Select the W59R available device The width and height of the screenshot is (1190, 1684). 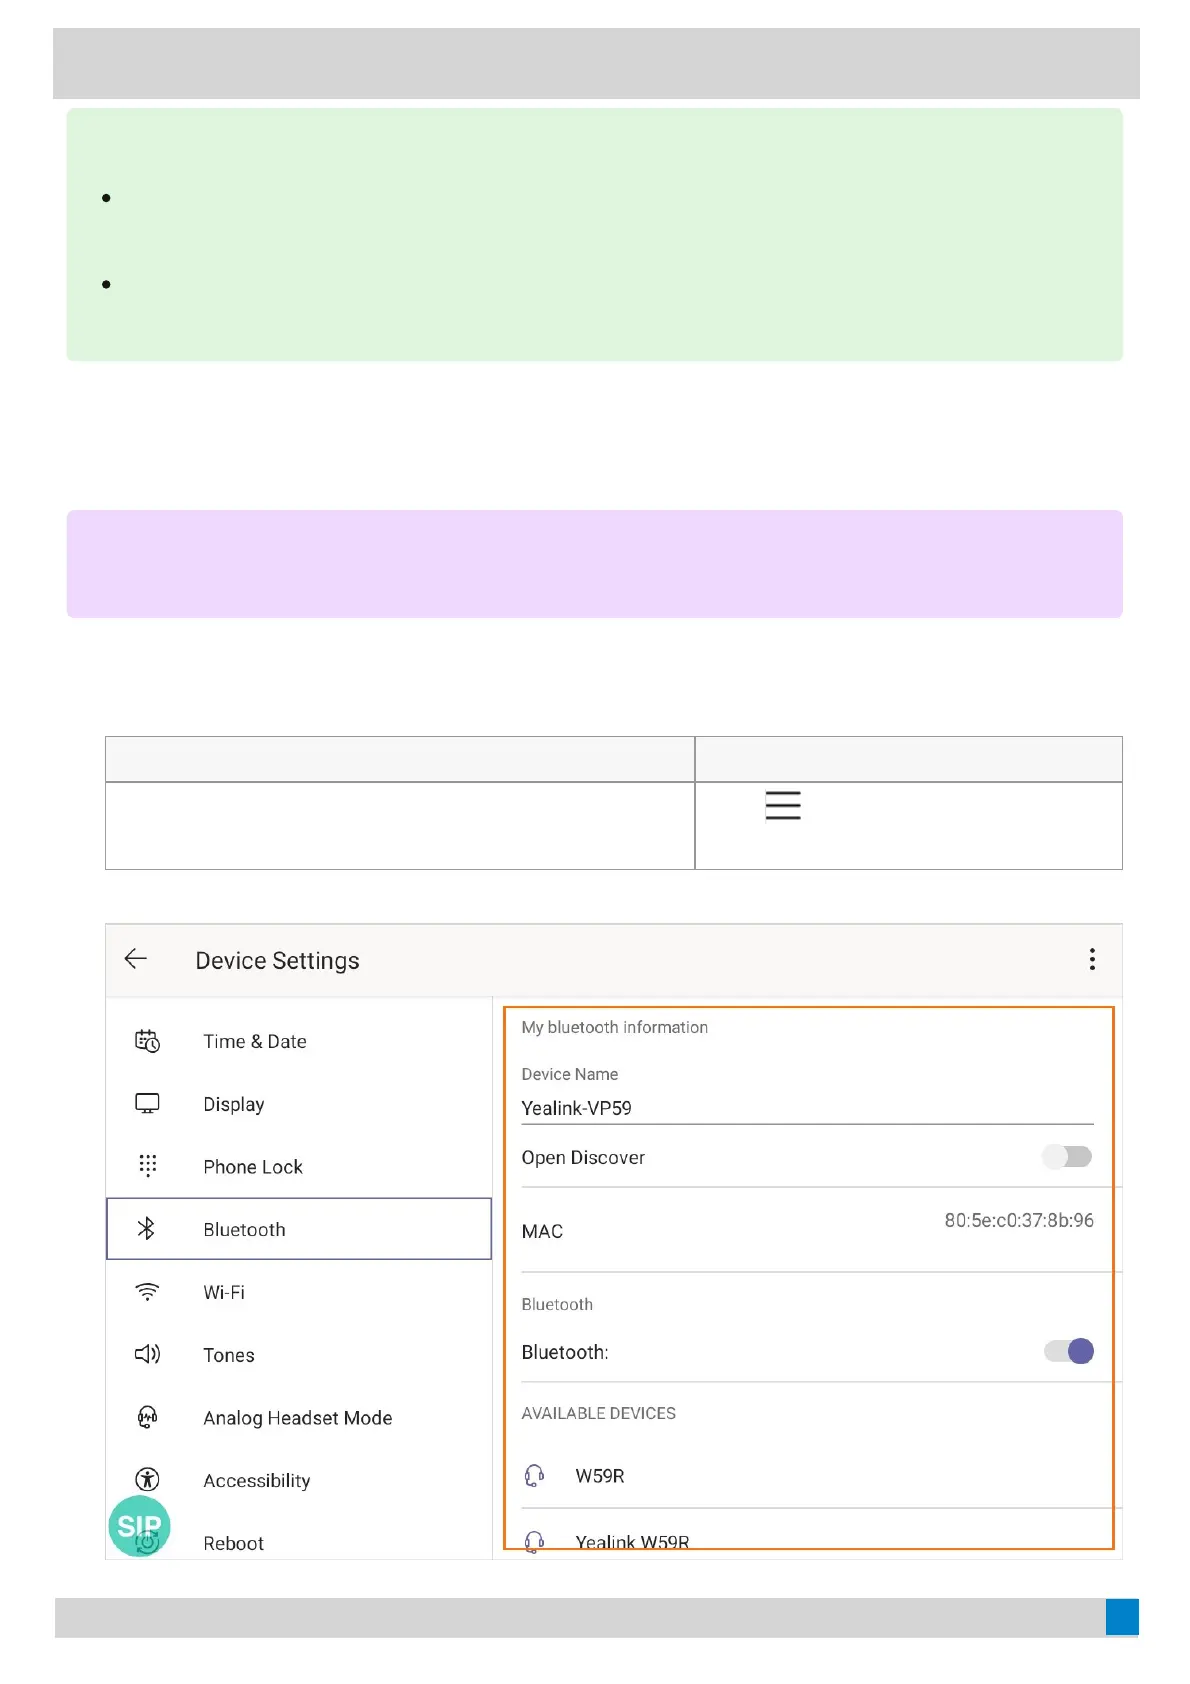[x=600, y=1476]
